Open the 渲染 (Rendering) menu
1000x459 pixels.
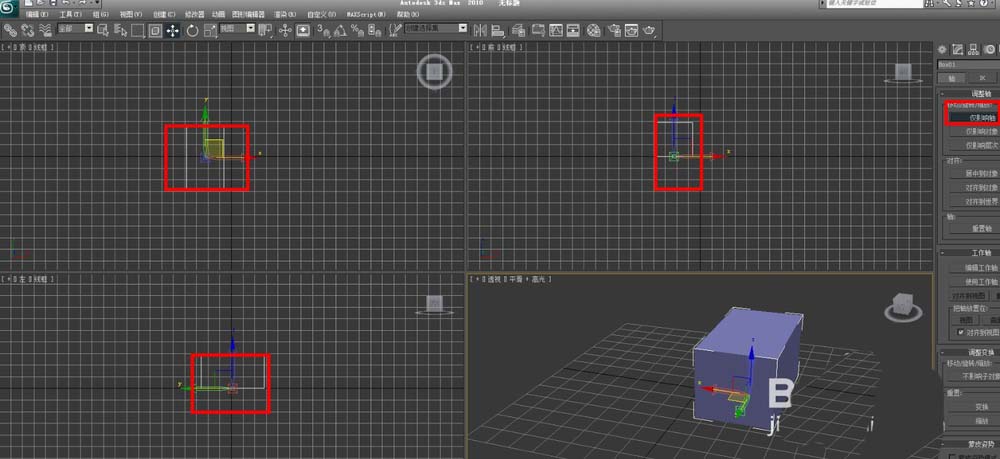click(x=284, y=14)
